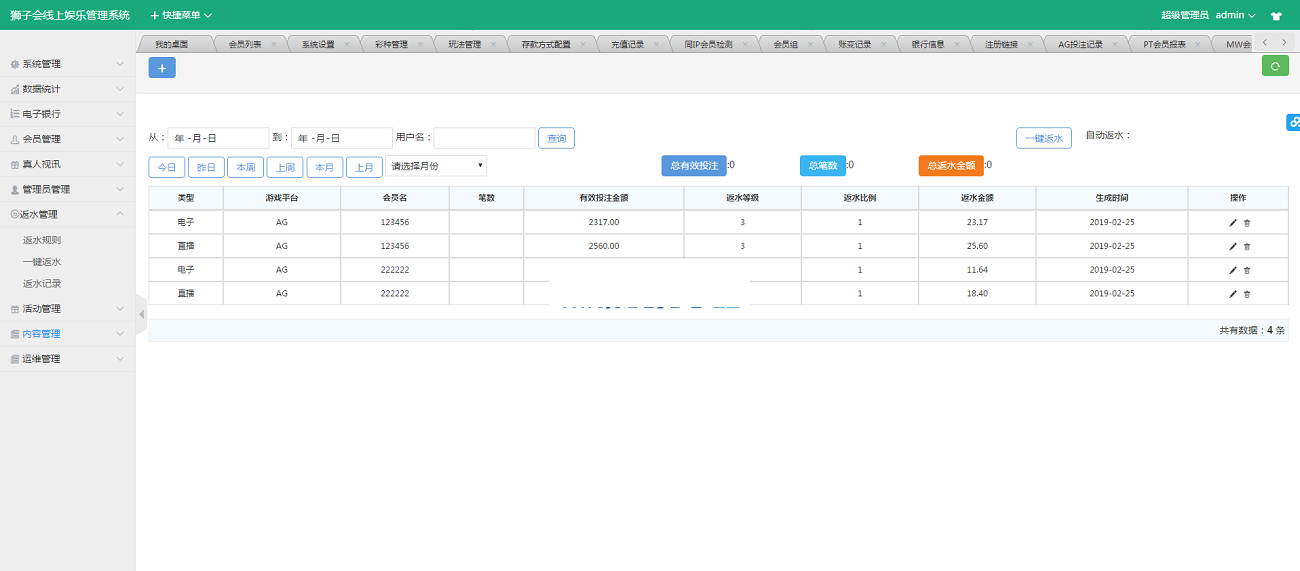Switch to the 充值记录 tab
This screenshot has height=571, width=1300.
(627, 45)
